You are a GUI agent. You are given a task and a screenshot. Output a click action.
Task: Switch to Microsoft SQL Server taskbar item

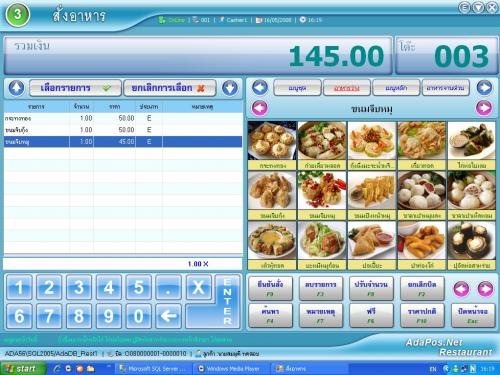coord(154,369)
